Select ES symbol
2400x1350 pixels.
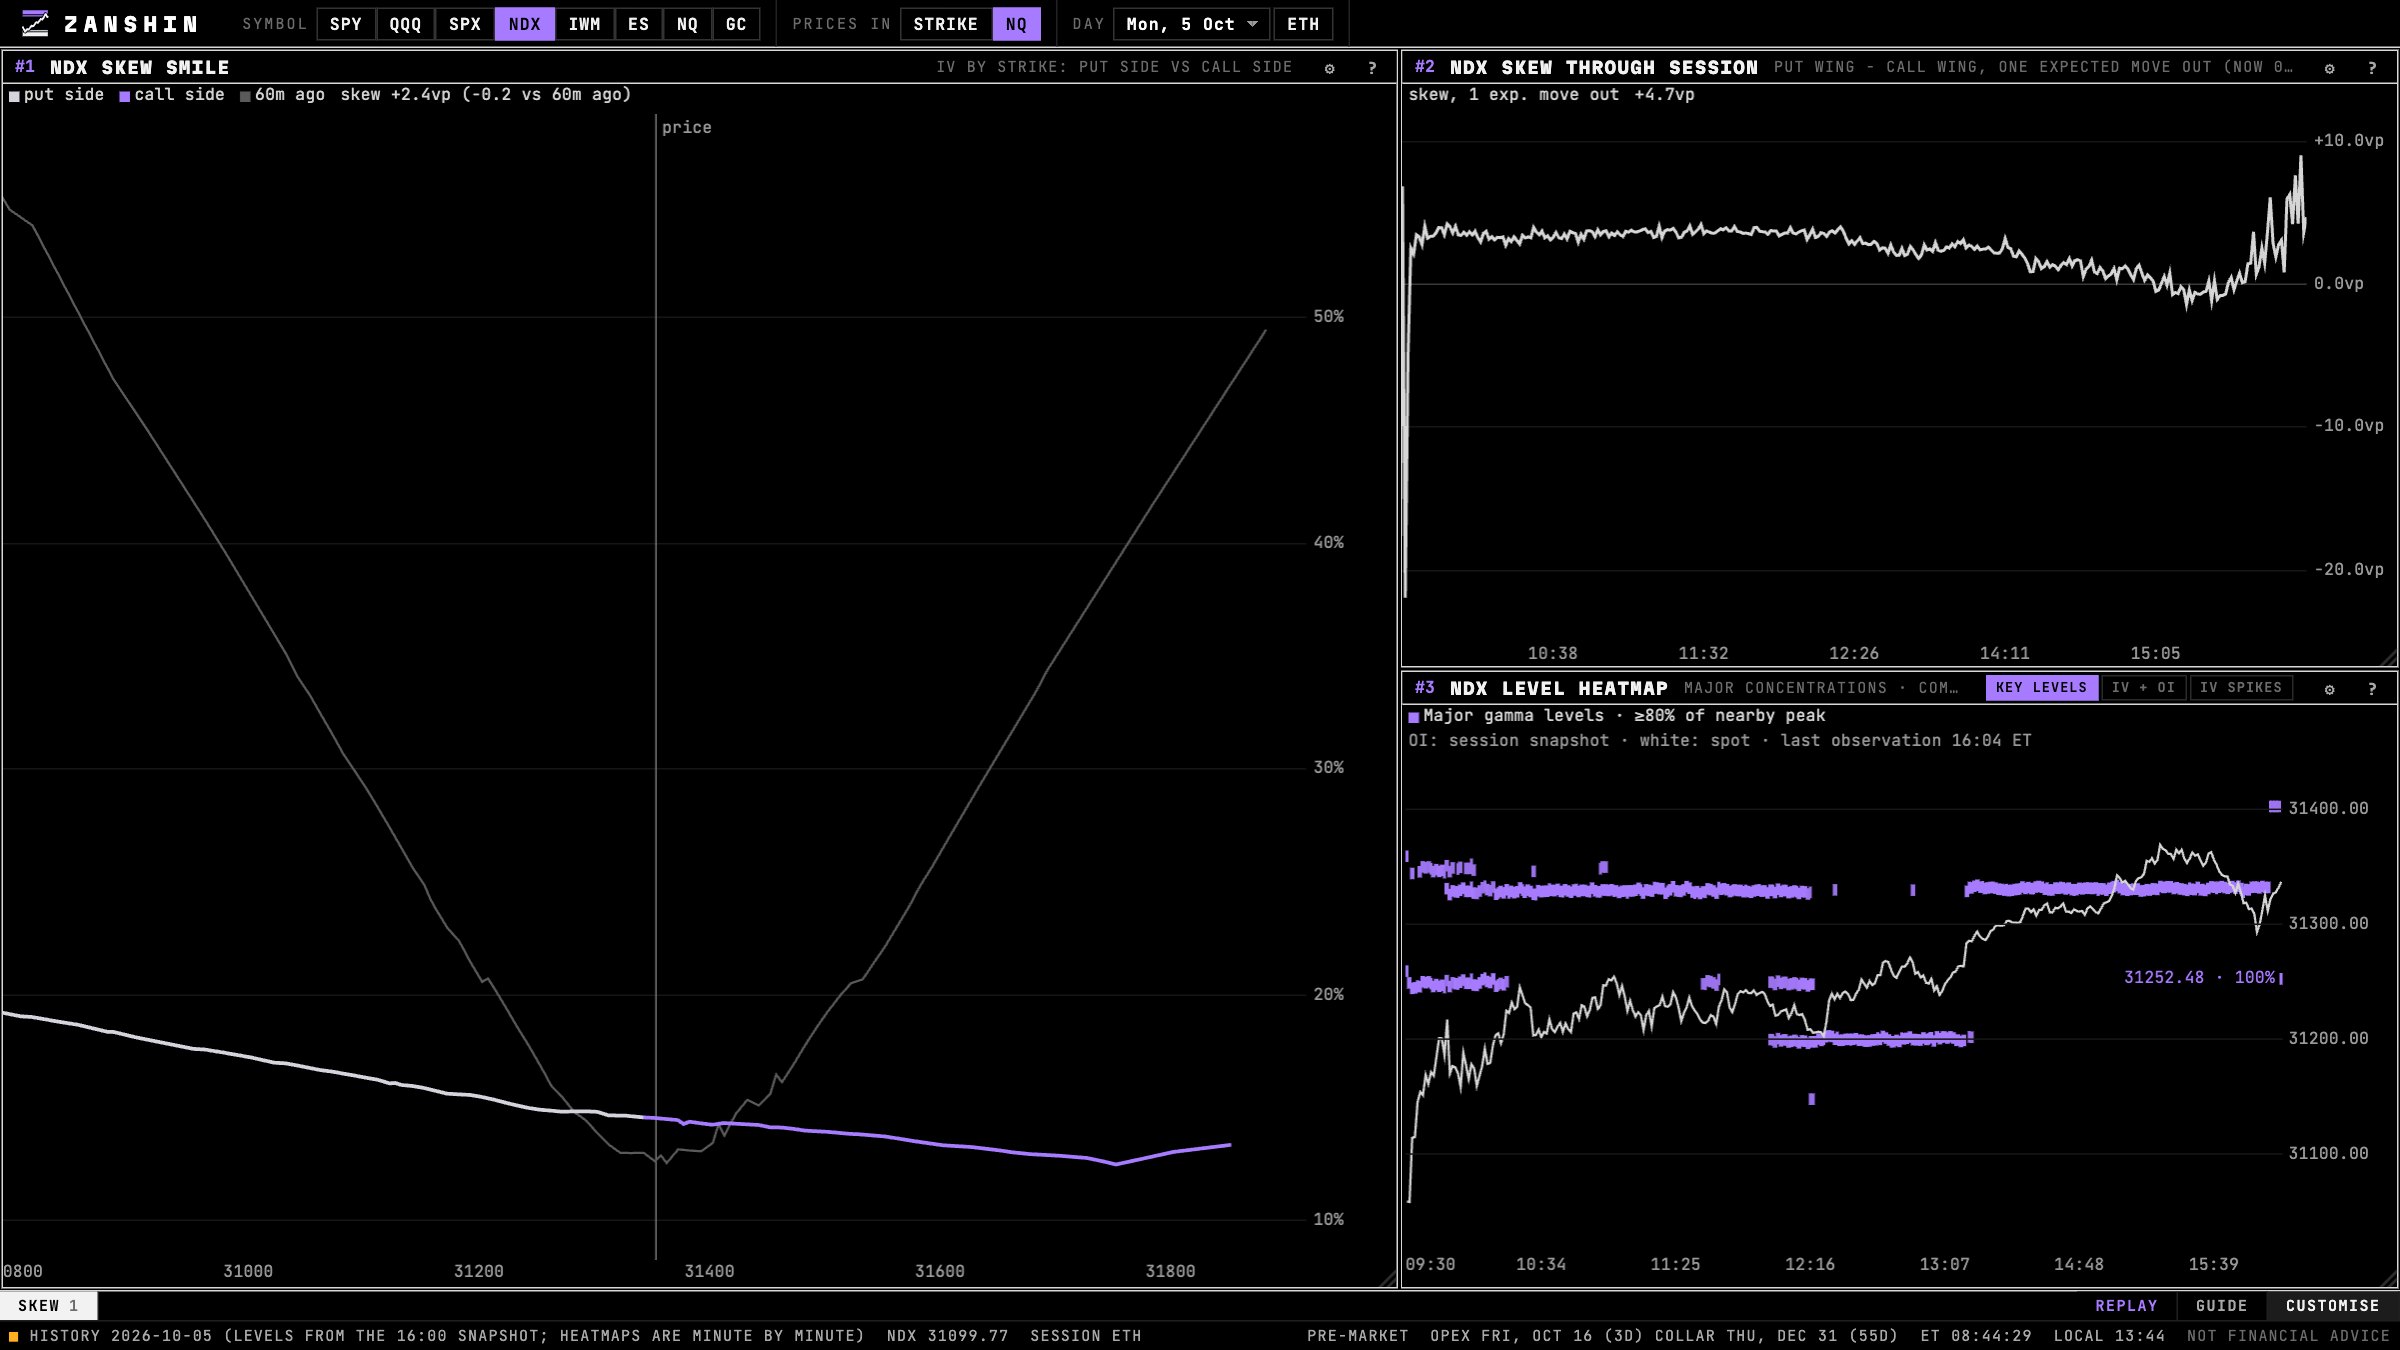639,24
